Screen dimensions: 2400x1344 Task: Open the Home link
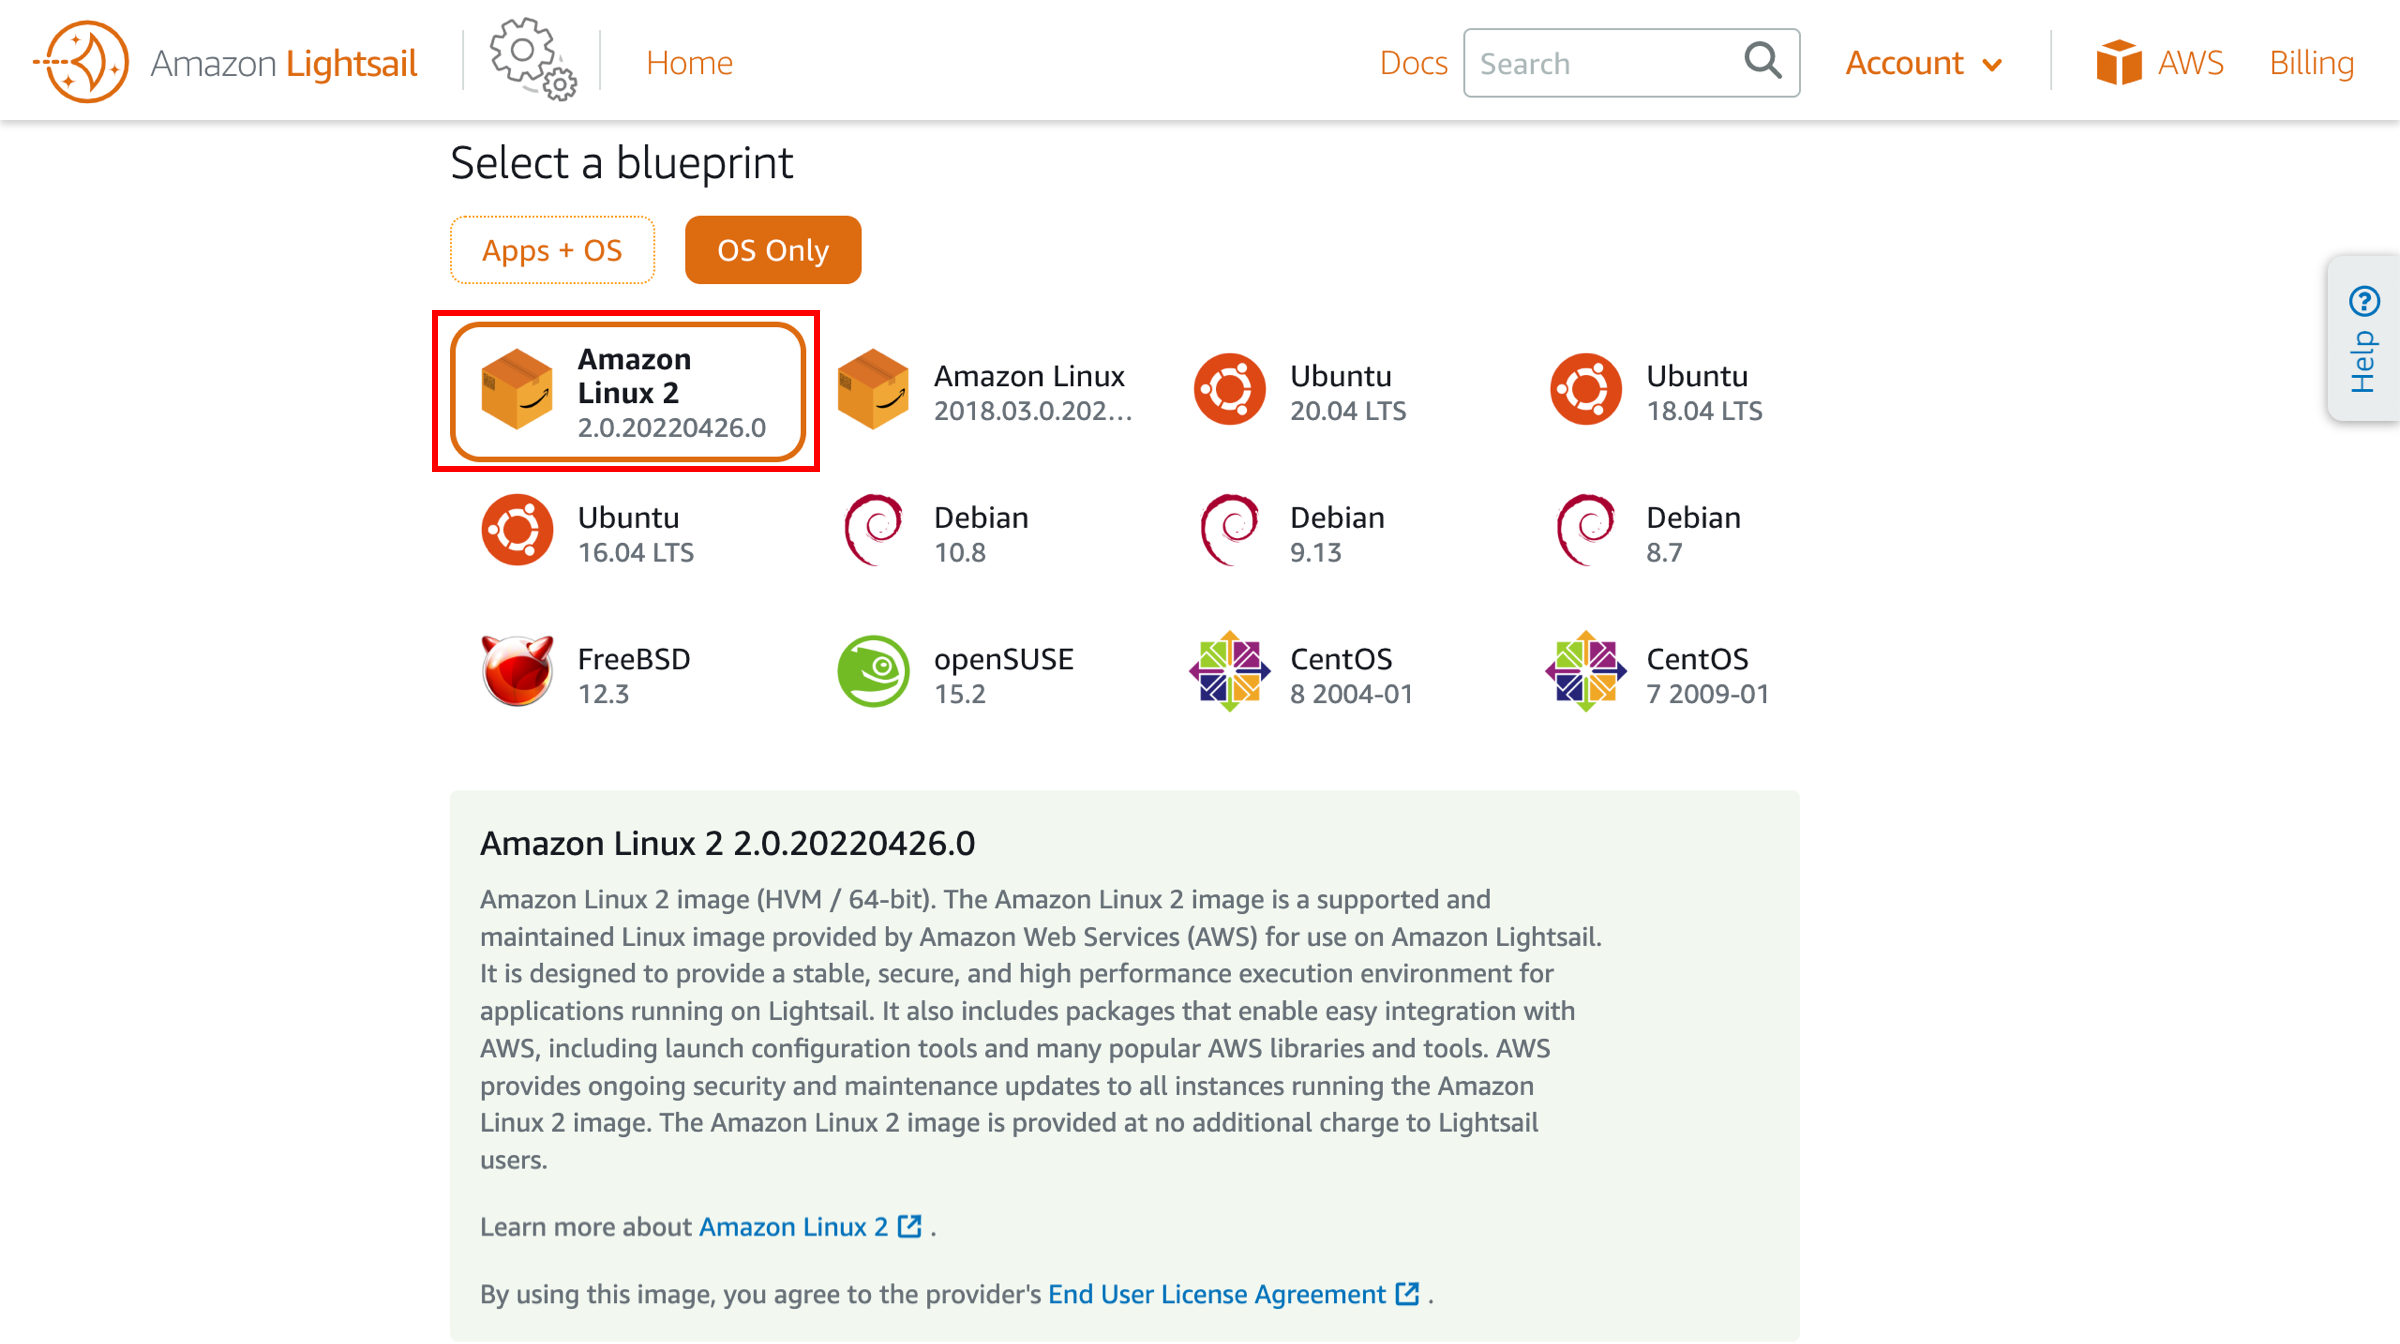tap(689, 62)
